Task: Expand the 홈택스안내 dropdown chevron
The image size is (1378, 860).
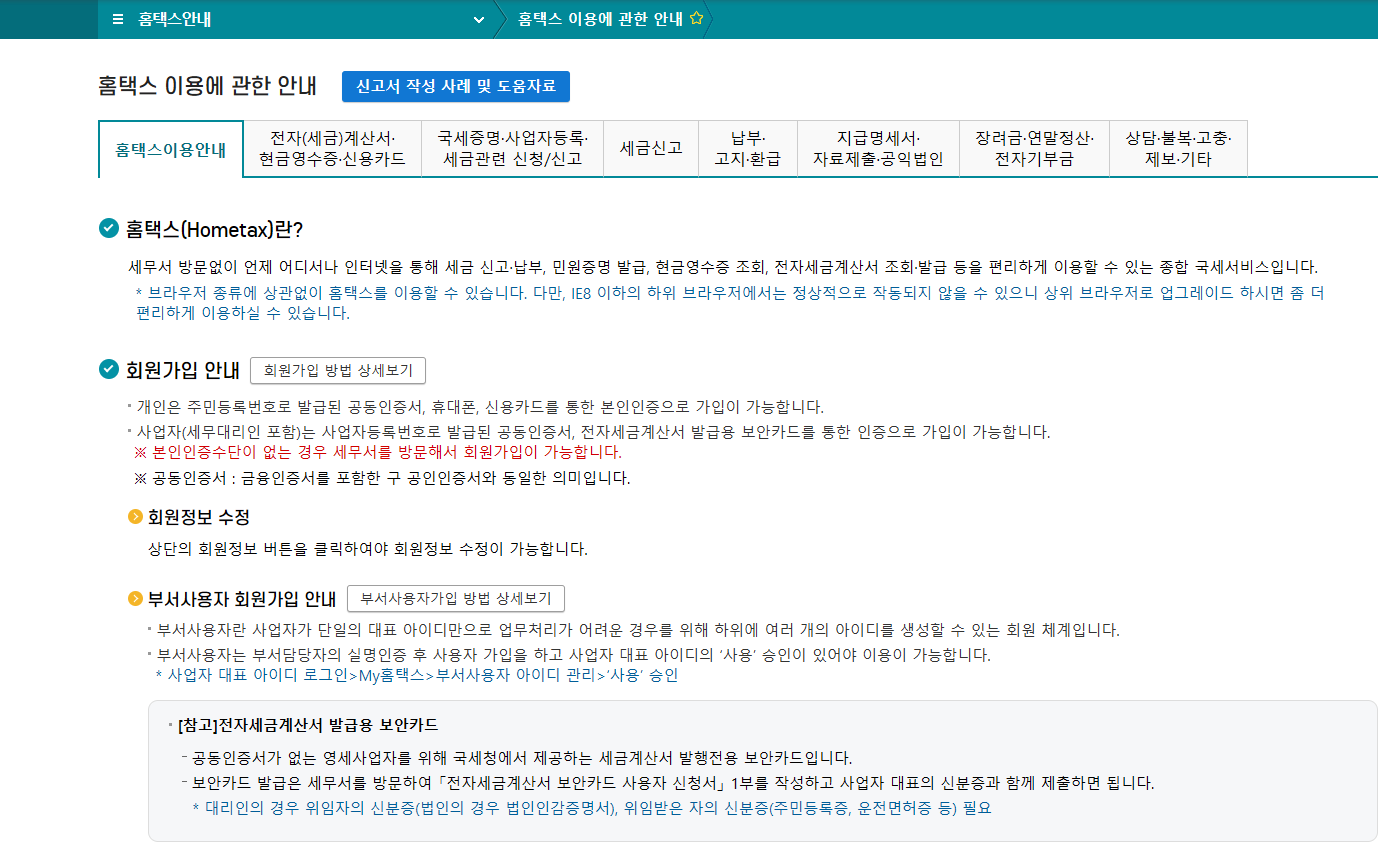Action: point(479,20)
